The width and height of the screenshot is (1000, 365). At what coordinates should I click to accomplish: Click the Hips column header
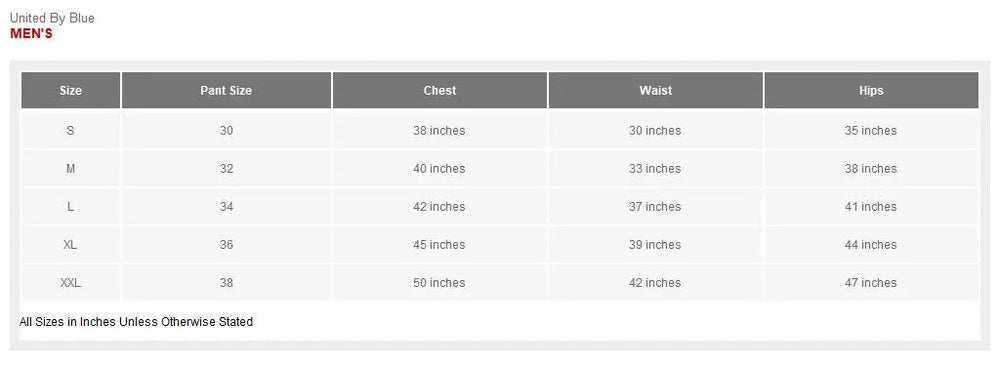(x=871, y=91)
